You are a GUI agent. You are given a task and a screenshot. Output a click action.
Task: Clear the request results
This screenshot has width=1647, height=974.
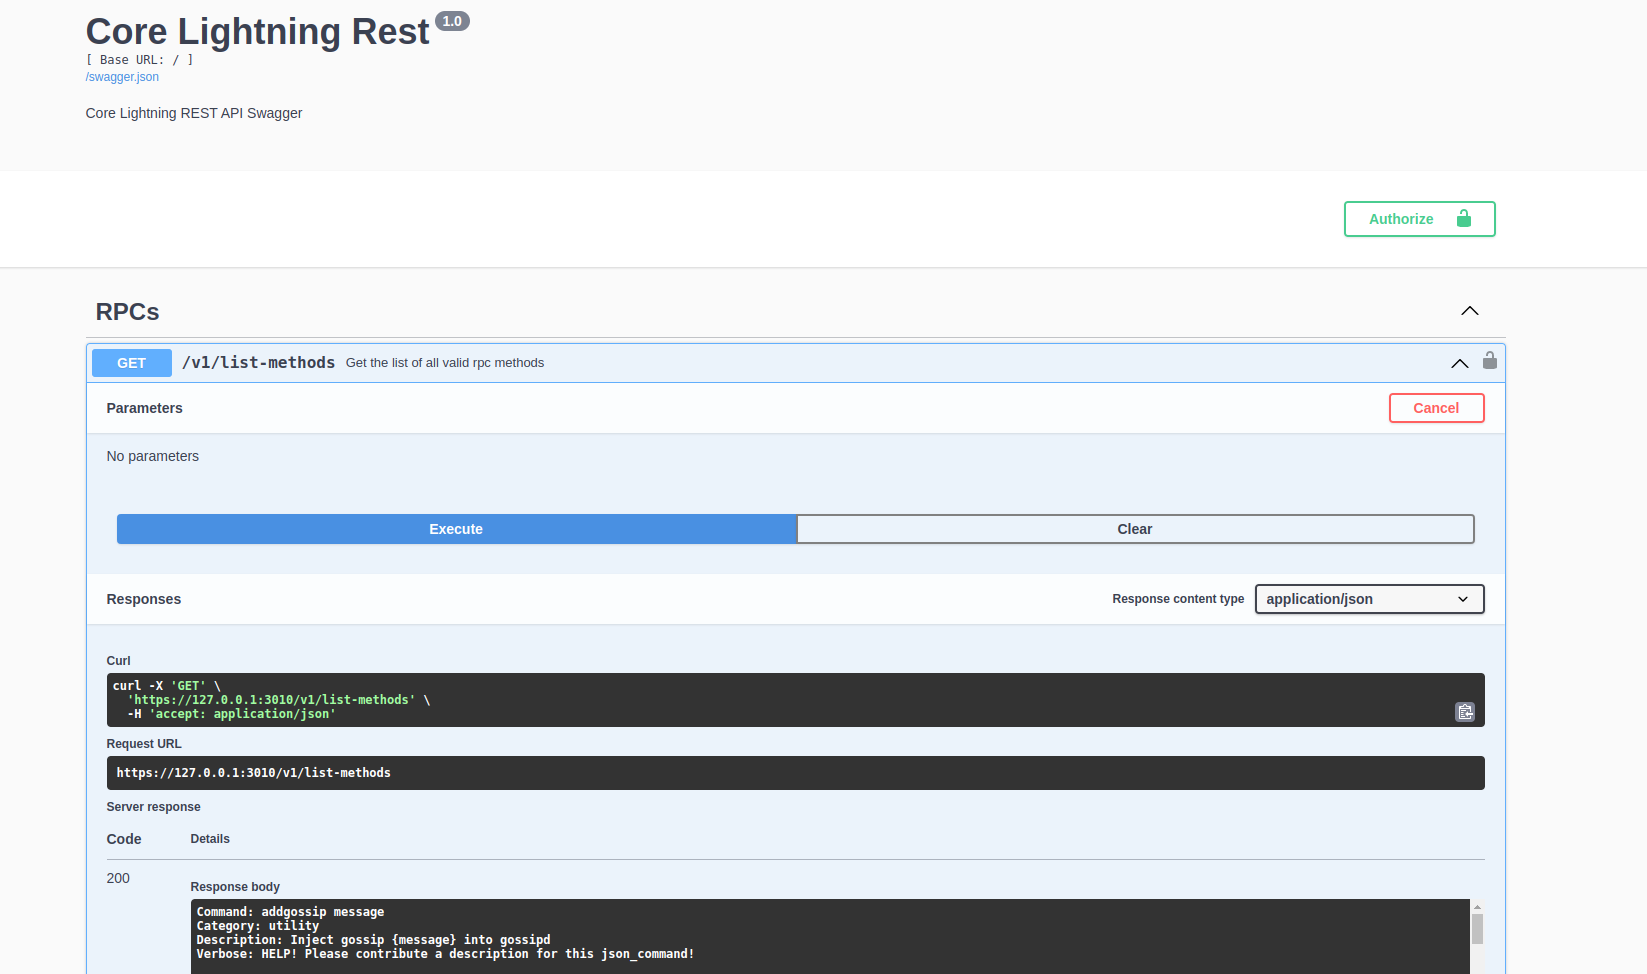(x=1135, y=529)
